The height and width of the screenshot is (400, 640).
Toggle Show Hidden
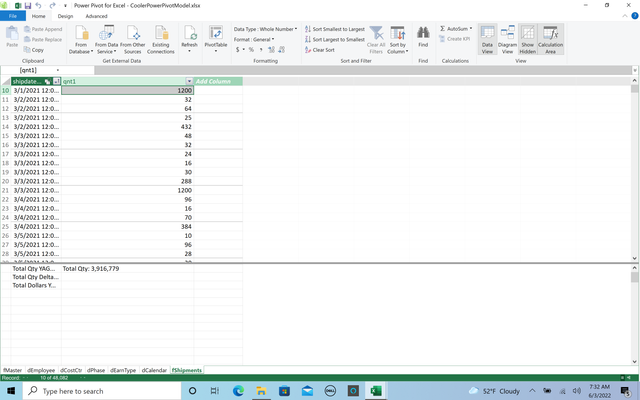(527, 39)
